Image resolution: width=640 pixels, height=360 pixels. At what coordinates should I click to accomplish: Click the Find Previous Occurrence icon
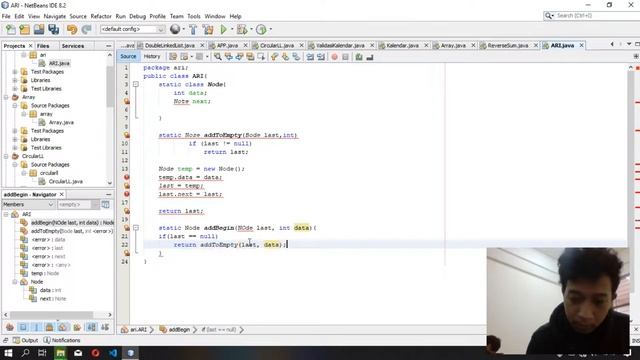point(229,57)
